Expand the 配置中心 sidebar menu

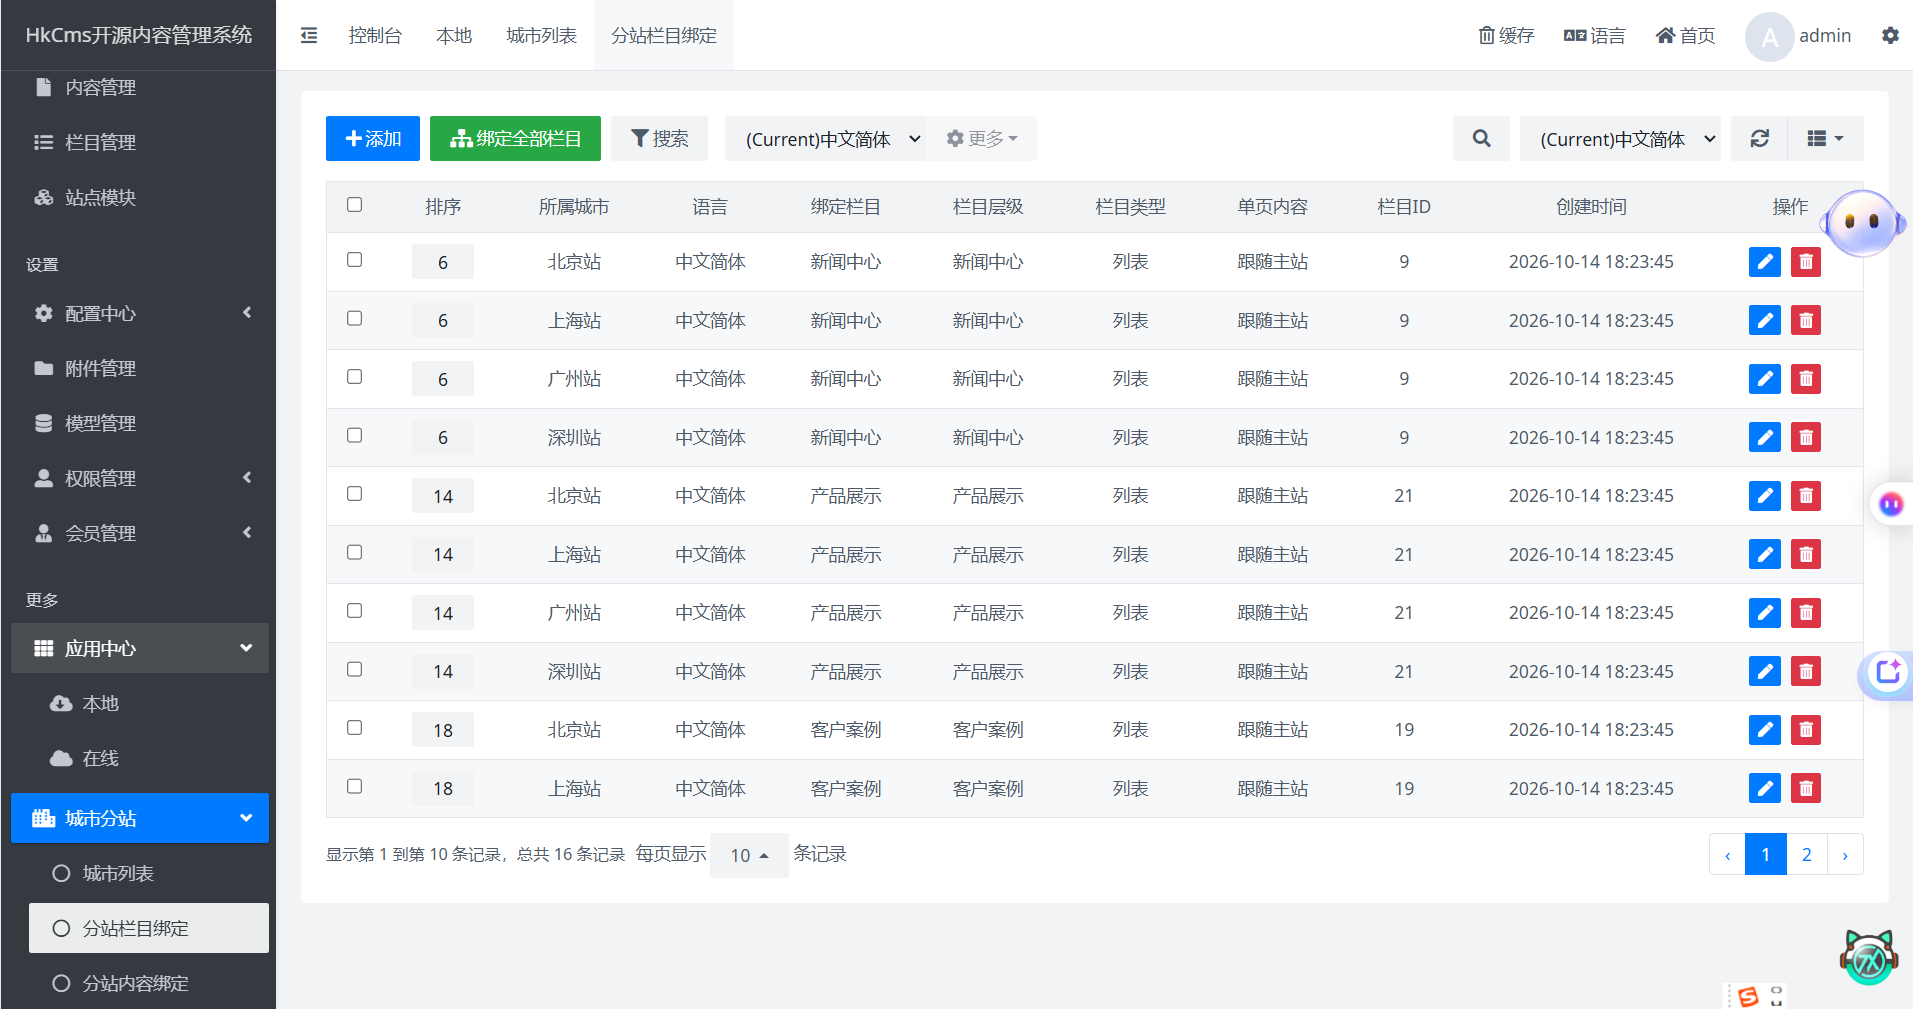click(x=140, y=314)
